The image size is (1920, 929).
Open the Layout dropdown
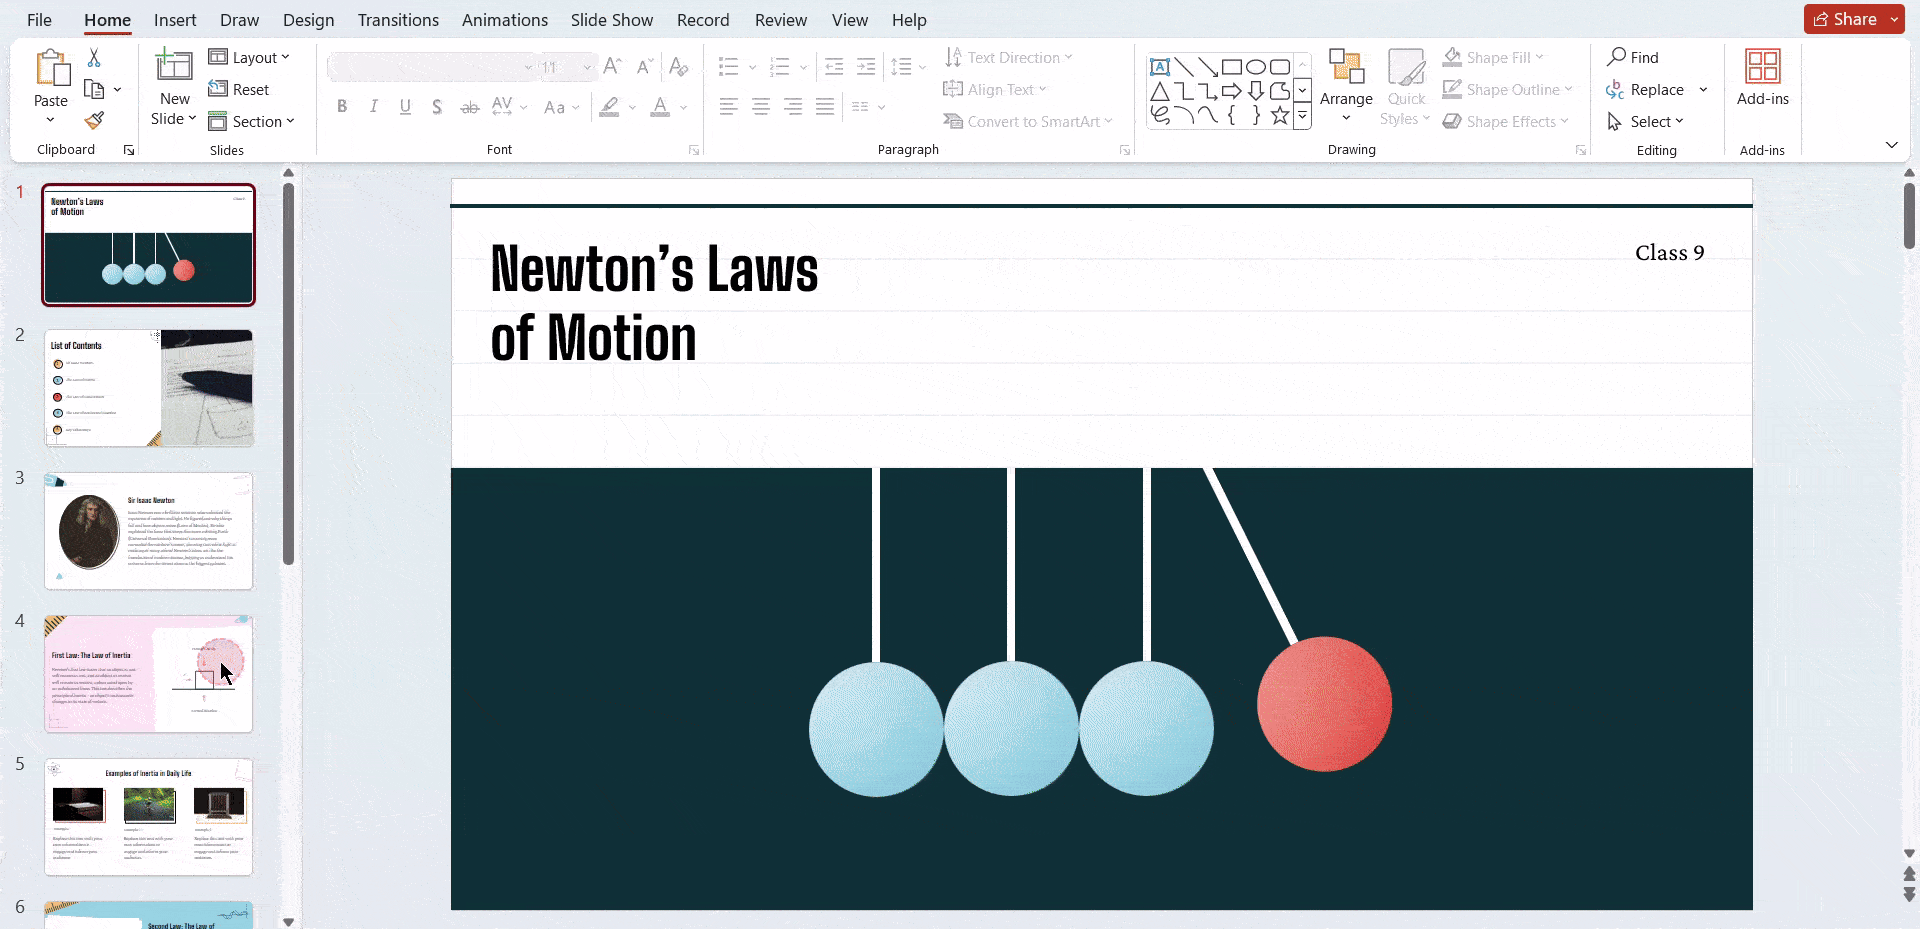pyautogui.click(x=249, y=57)
